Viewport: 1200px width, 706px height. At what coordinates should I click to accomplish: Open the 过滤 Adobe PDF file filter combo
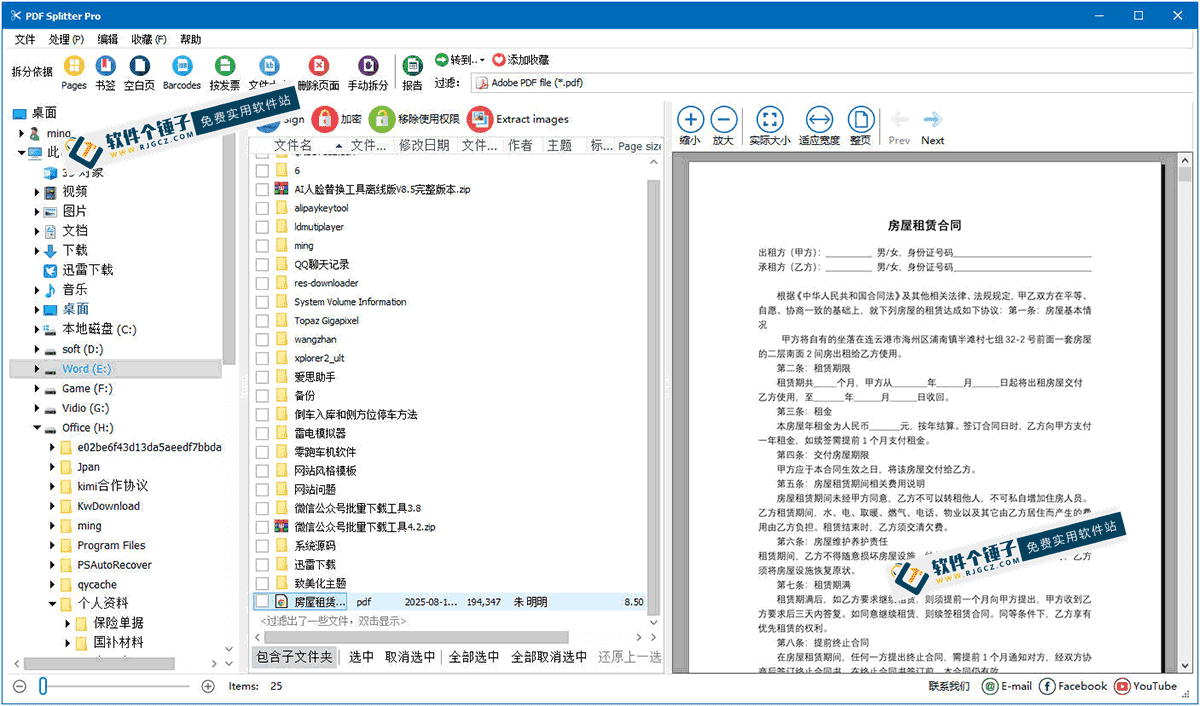tap(832, 83)
